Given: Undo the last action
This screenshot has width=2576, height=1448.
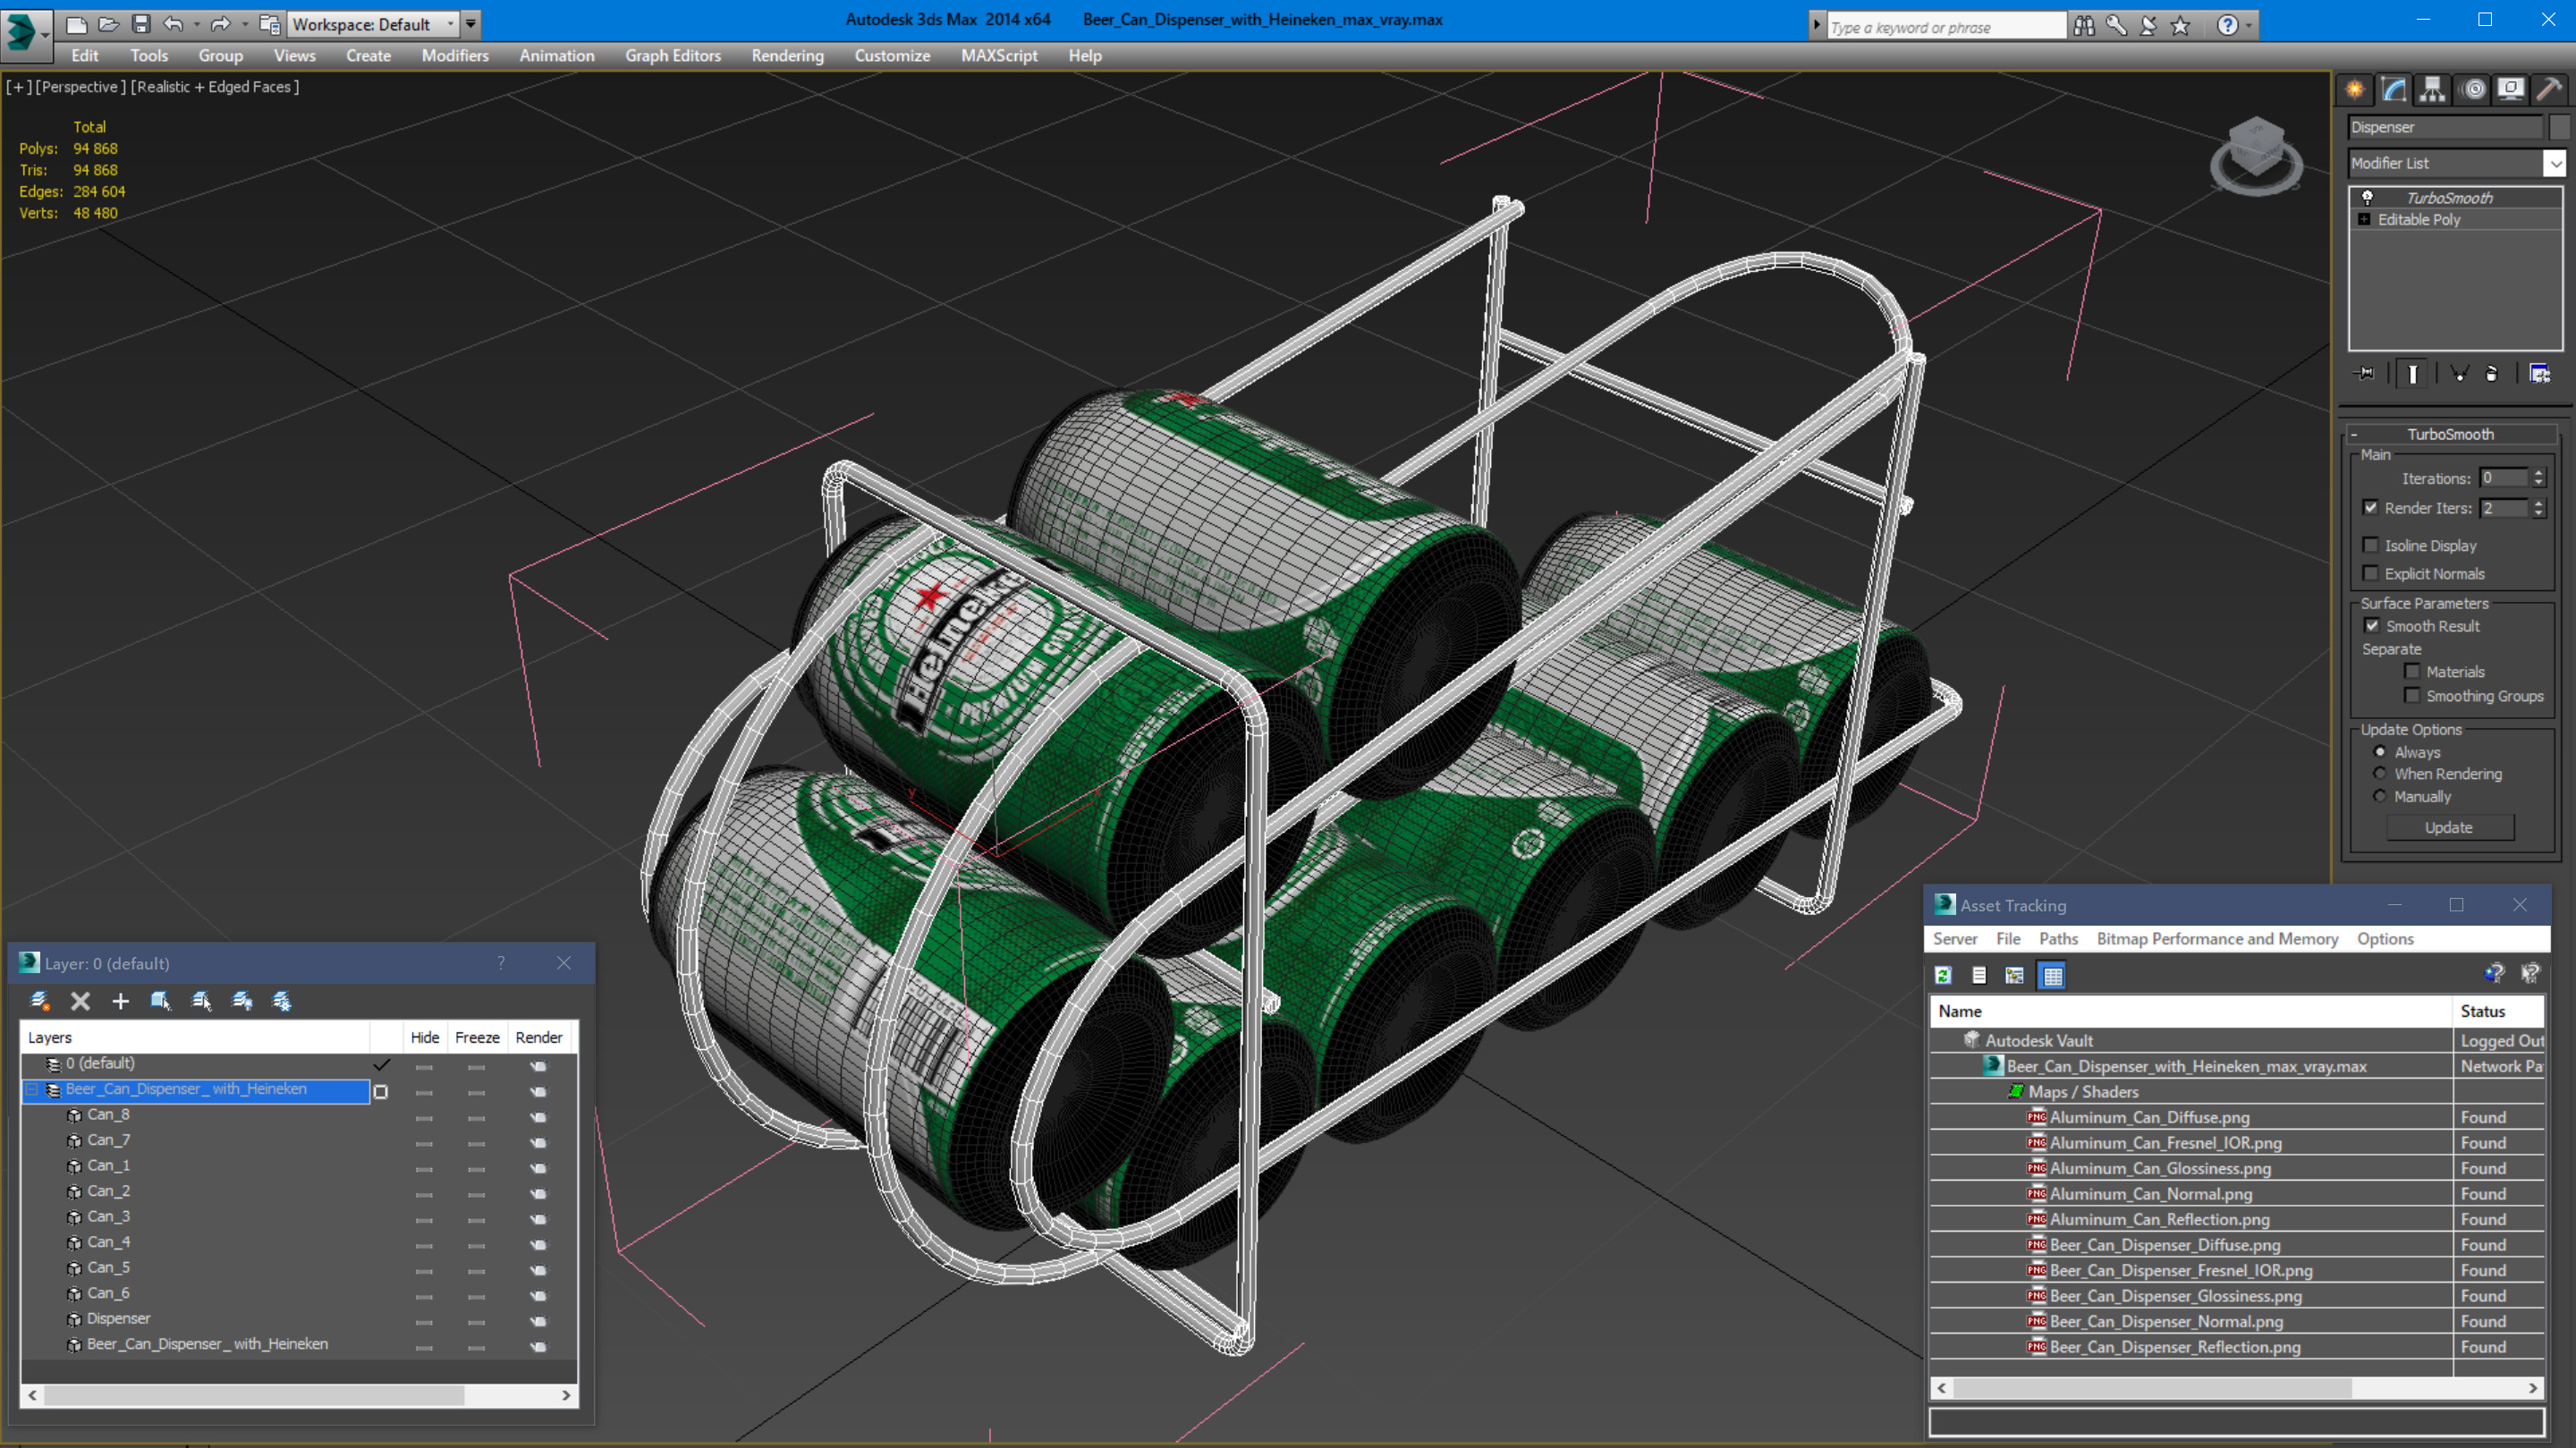Looking at the screenshot, I should tap(173, 23).
